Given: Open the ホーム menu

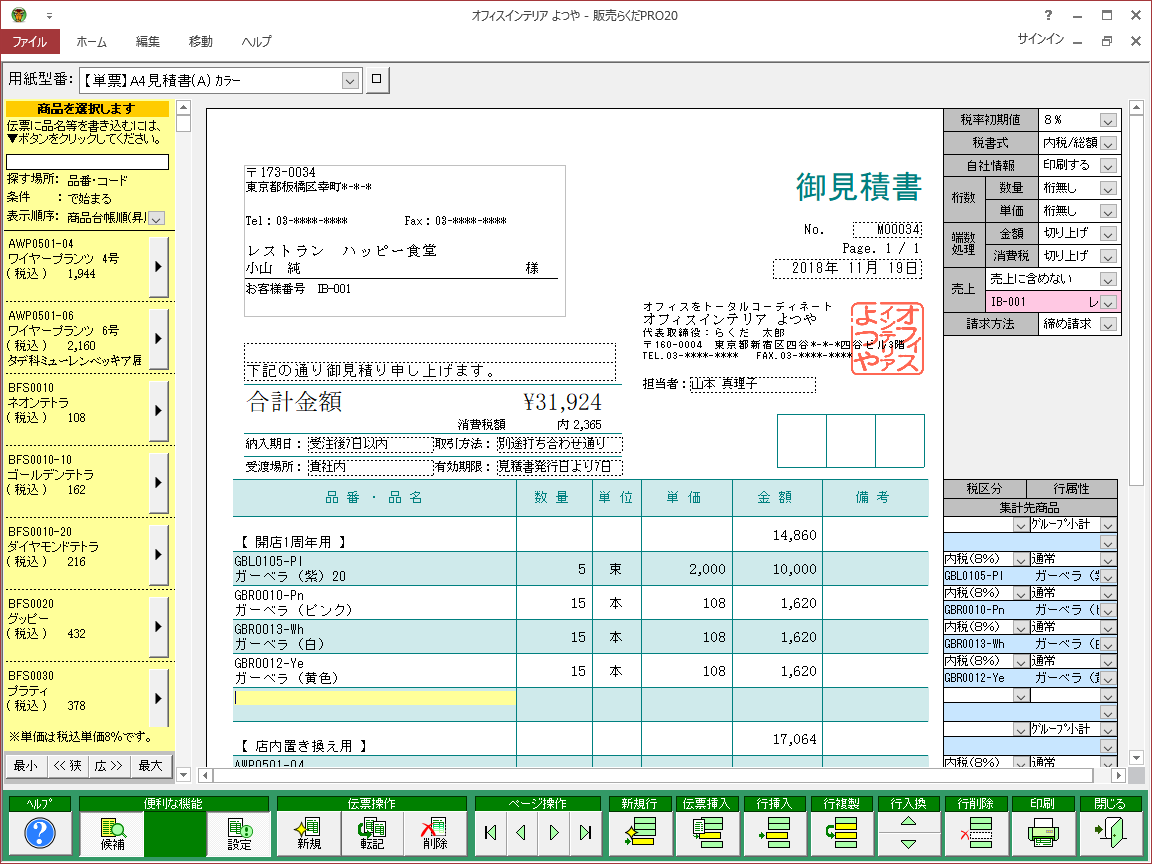Looking at the screenshot, I should click(x=92, y=42).
